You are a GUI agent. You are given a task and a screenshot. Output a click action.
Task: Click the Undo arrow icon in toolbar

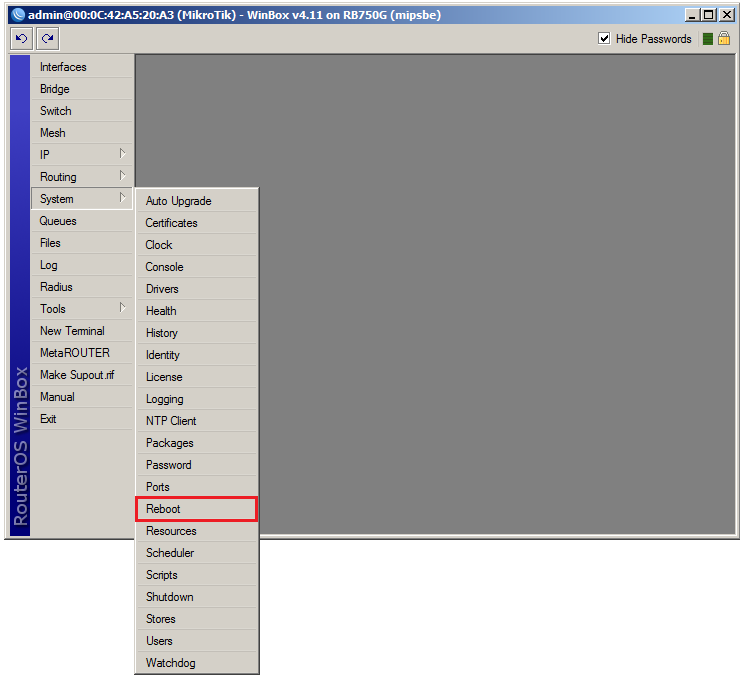21,39
